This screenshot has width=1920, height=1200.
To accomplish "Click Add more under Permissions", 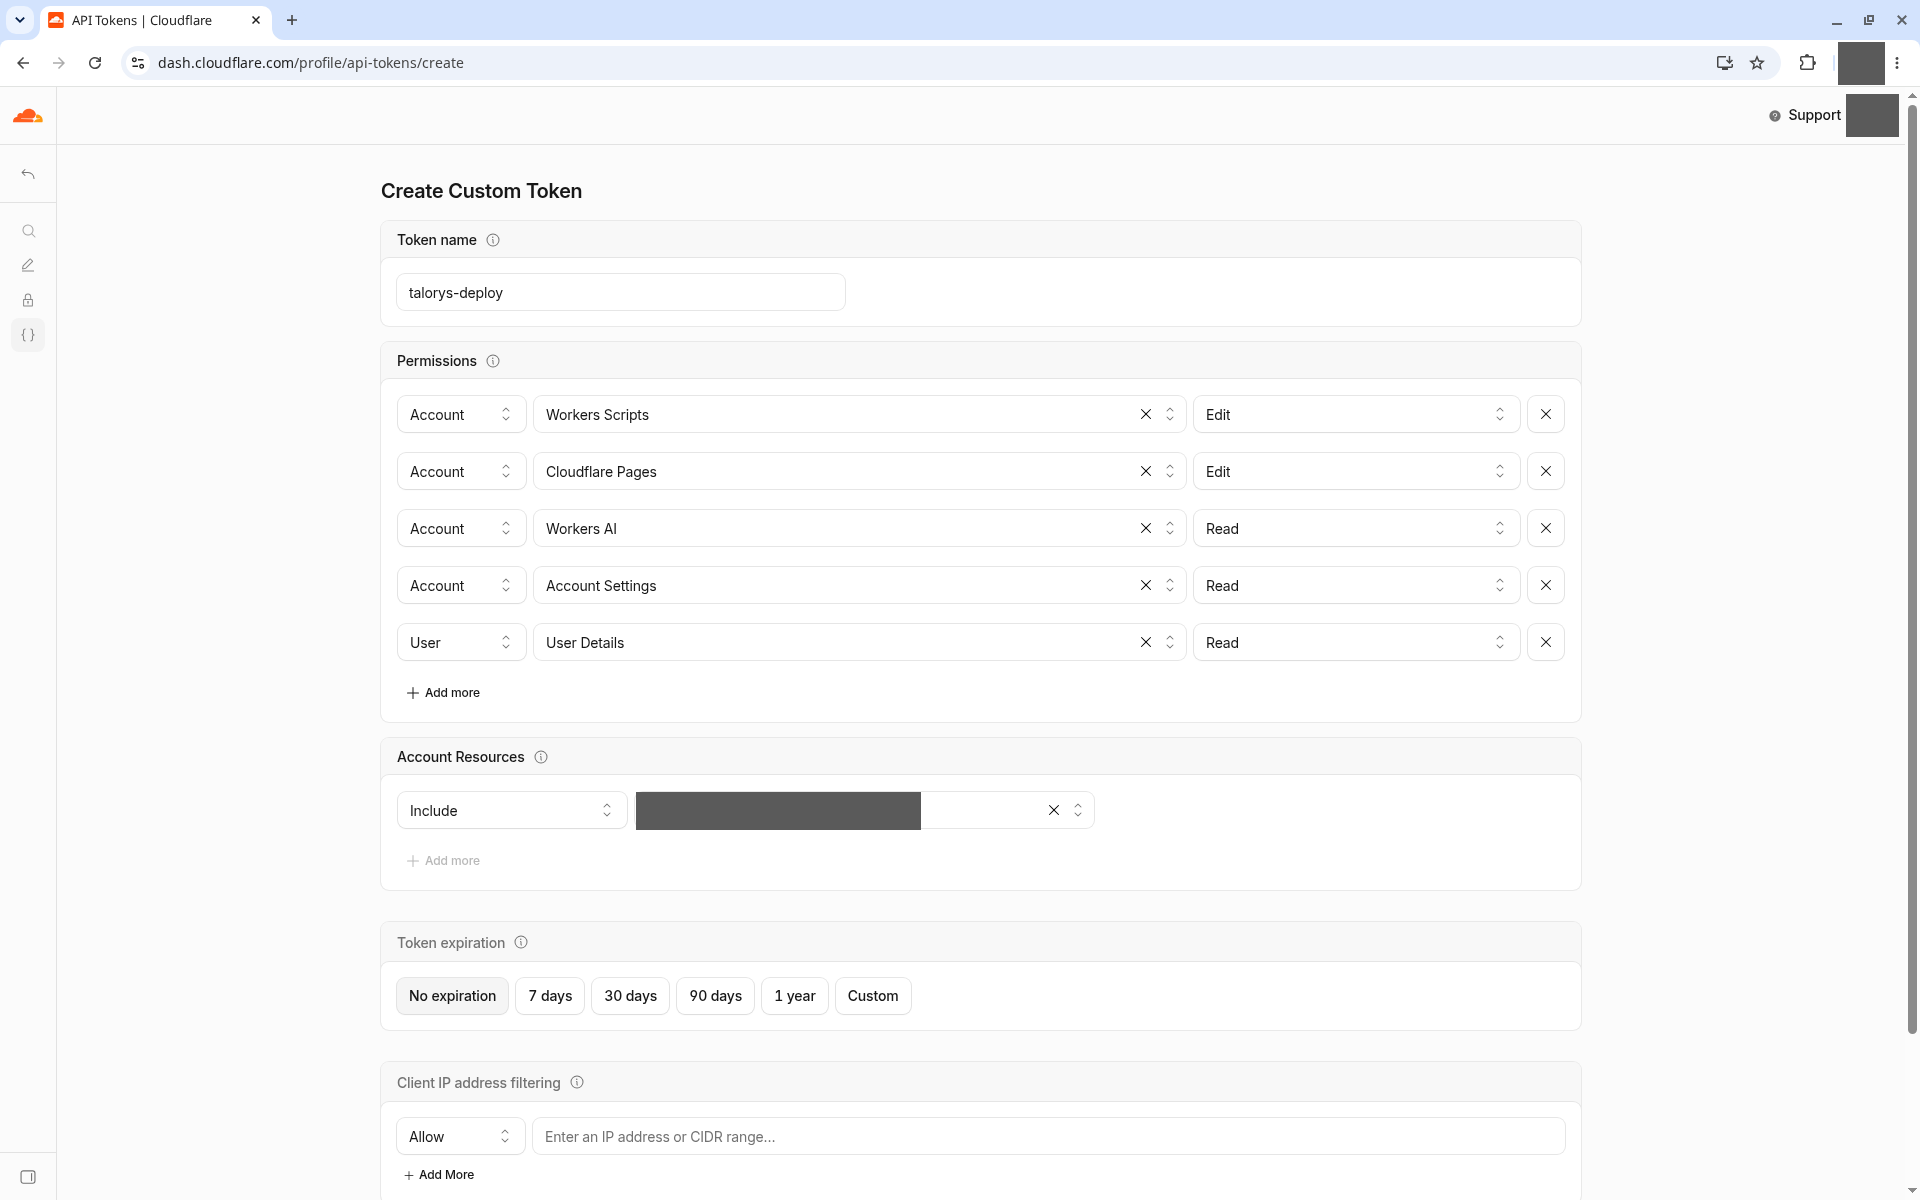I will pos(443,692).
